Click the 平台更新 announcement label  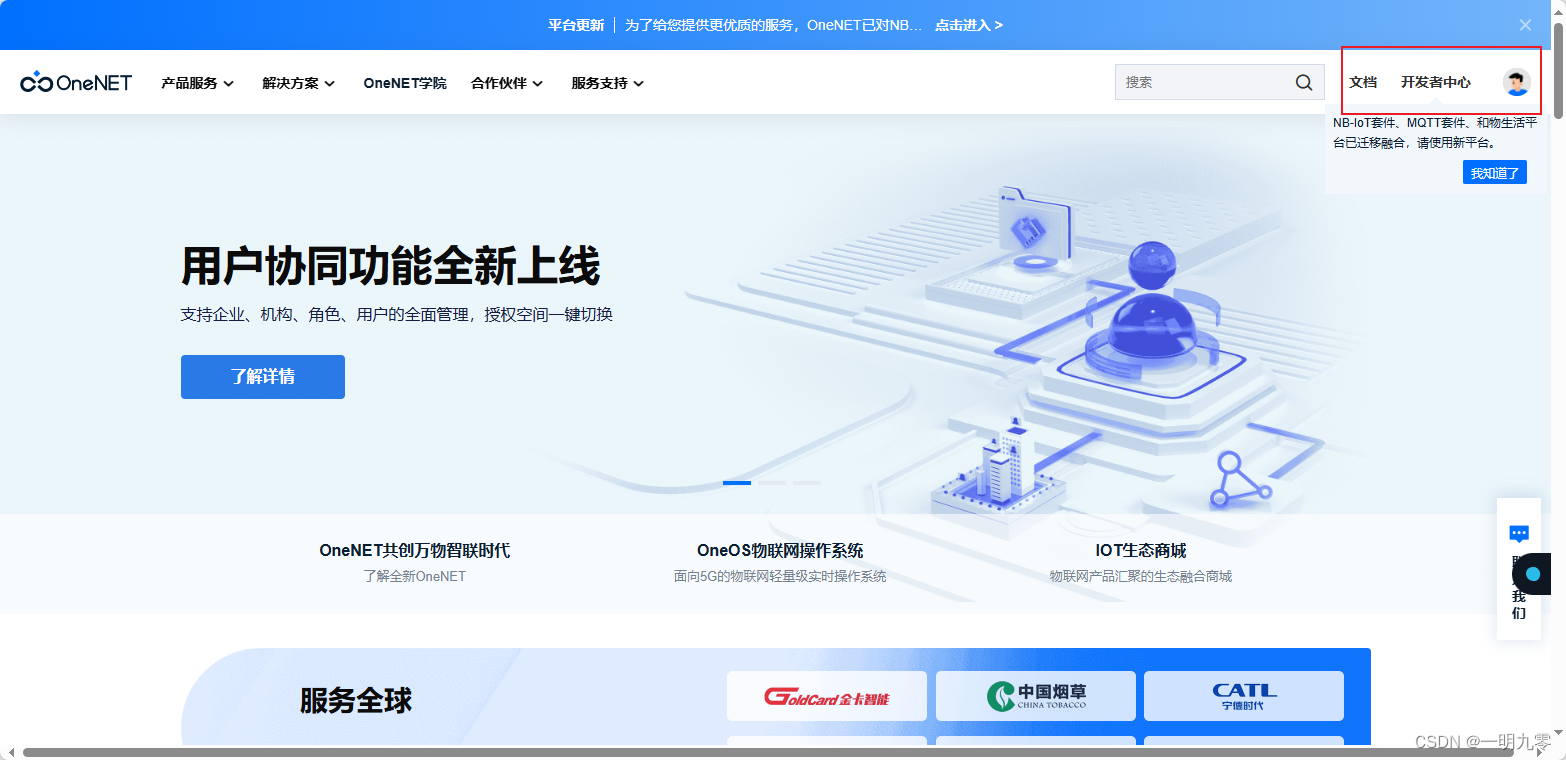(576, 25)
